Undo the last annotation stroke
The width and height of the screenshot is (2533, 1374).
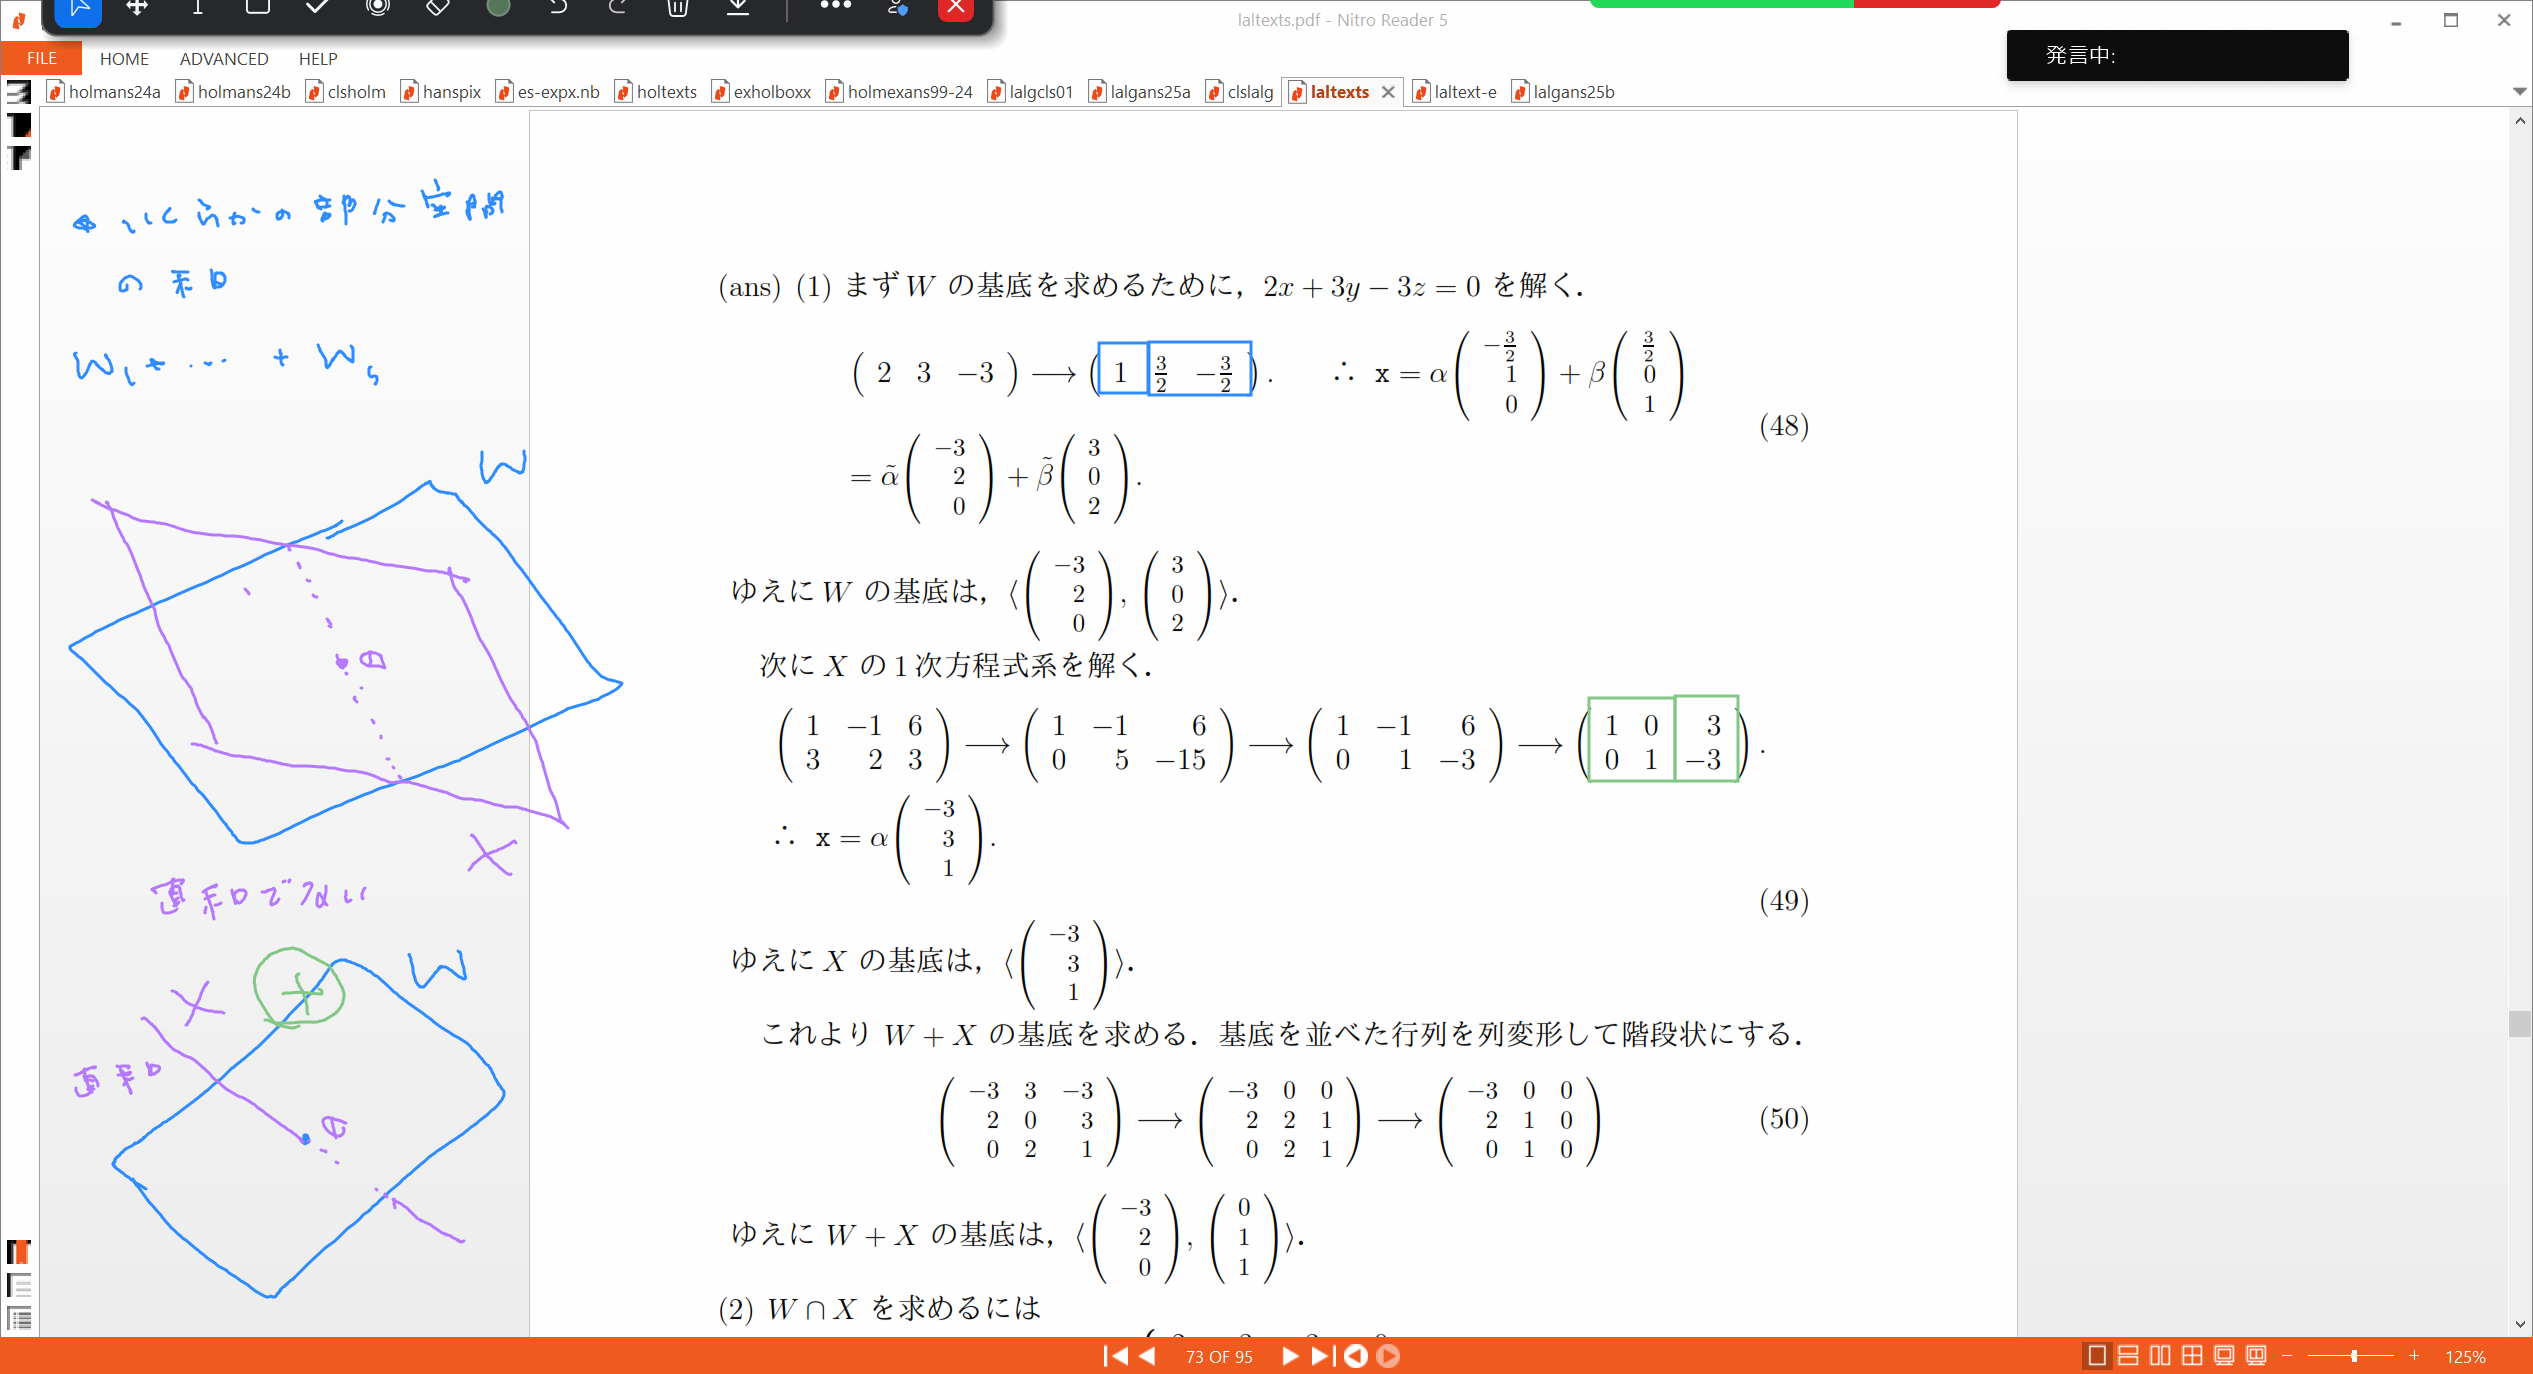tap(558, 8)
